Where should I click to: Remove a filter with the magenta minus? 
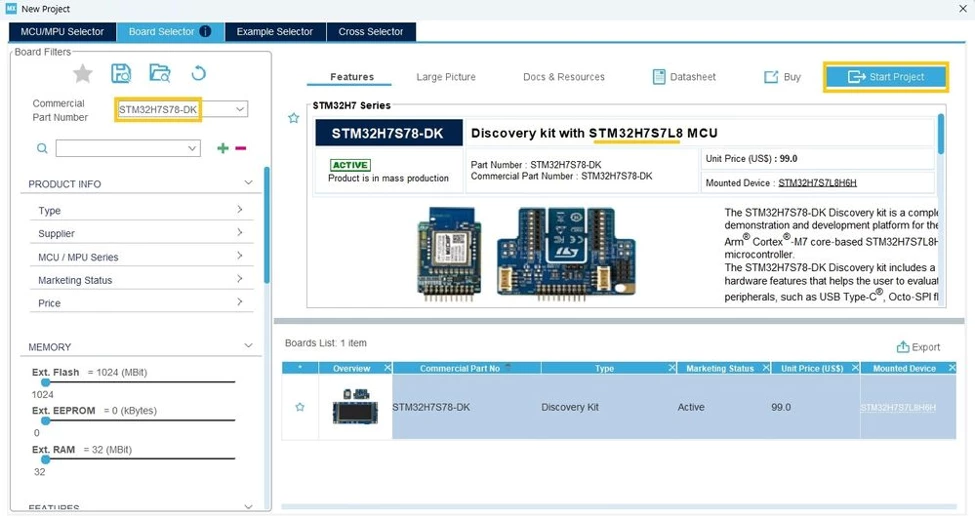241,148
